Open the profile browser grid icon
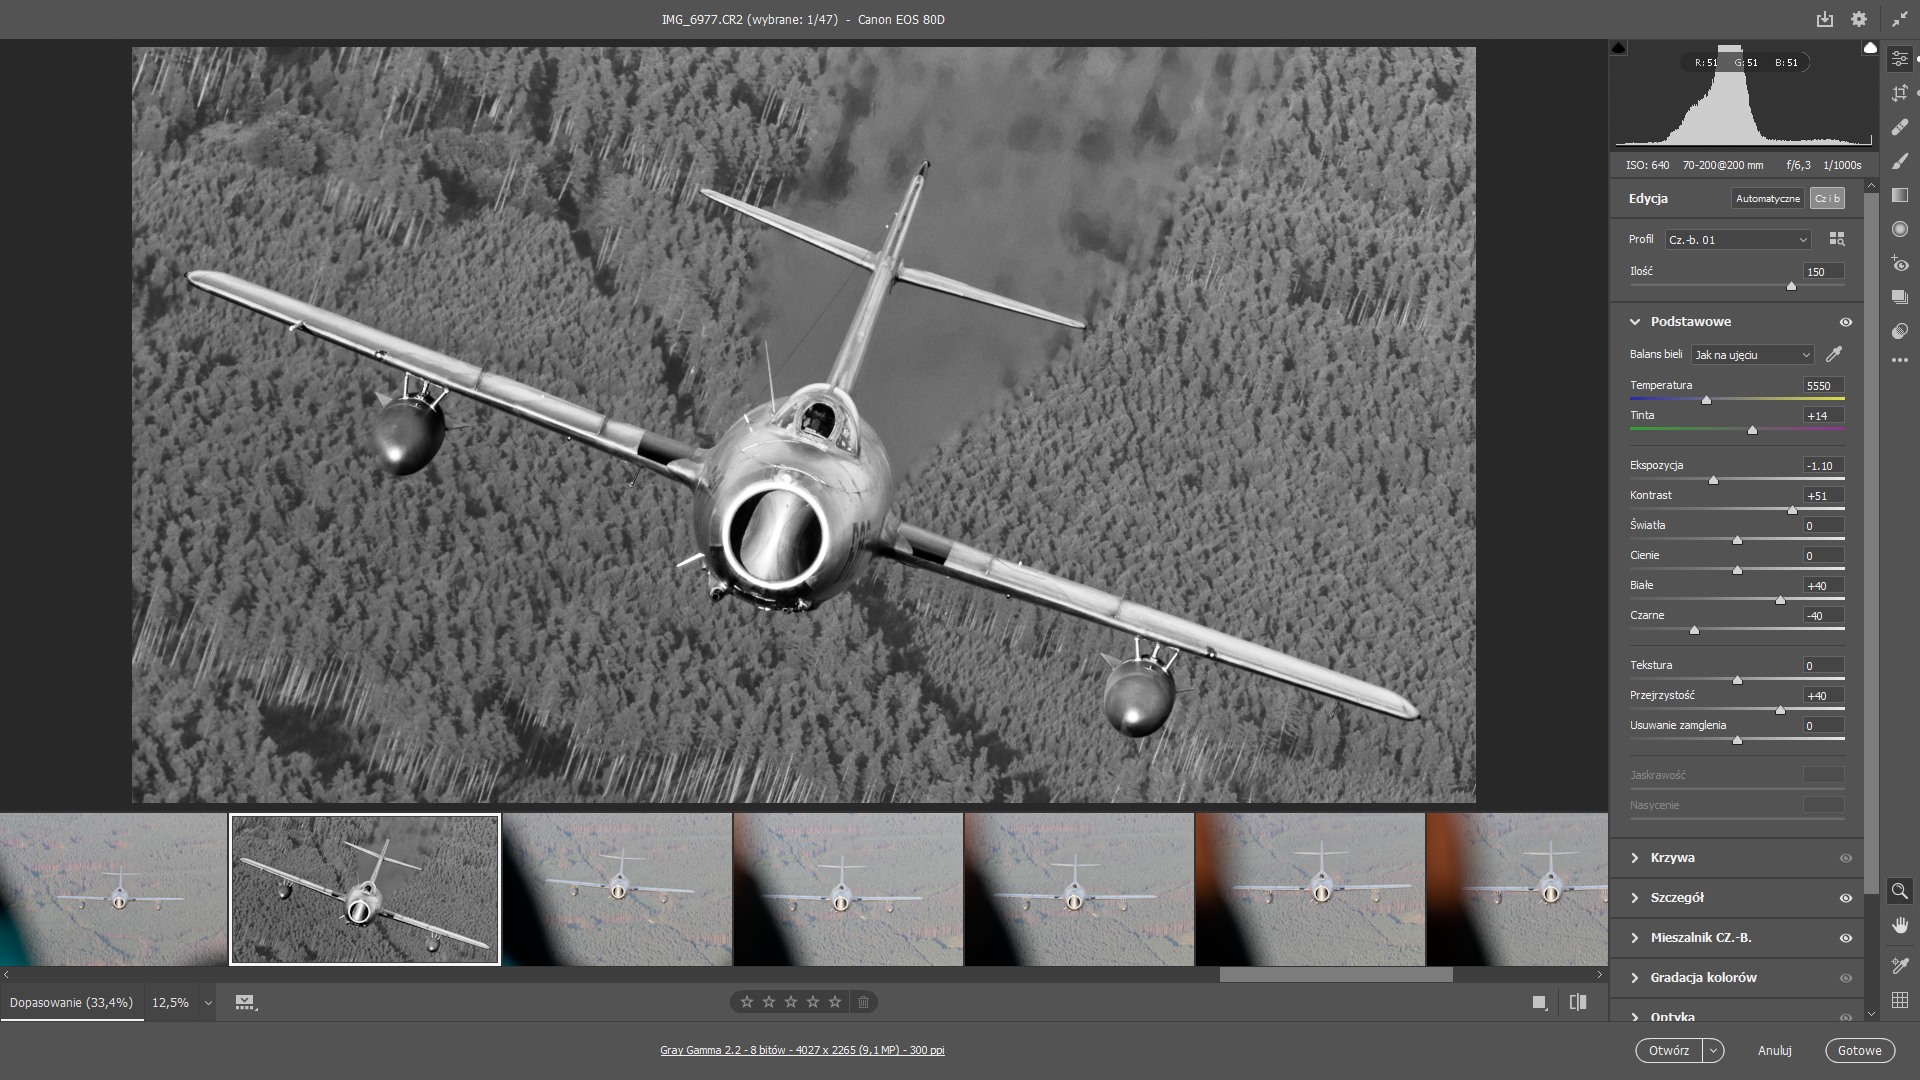1920x1080 pixels. (1836, 239)
